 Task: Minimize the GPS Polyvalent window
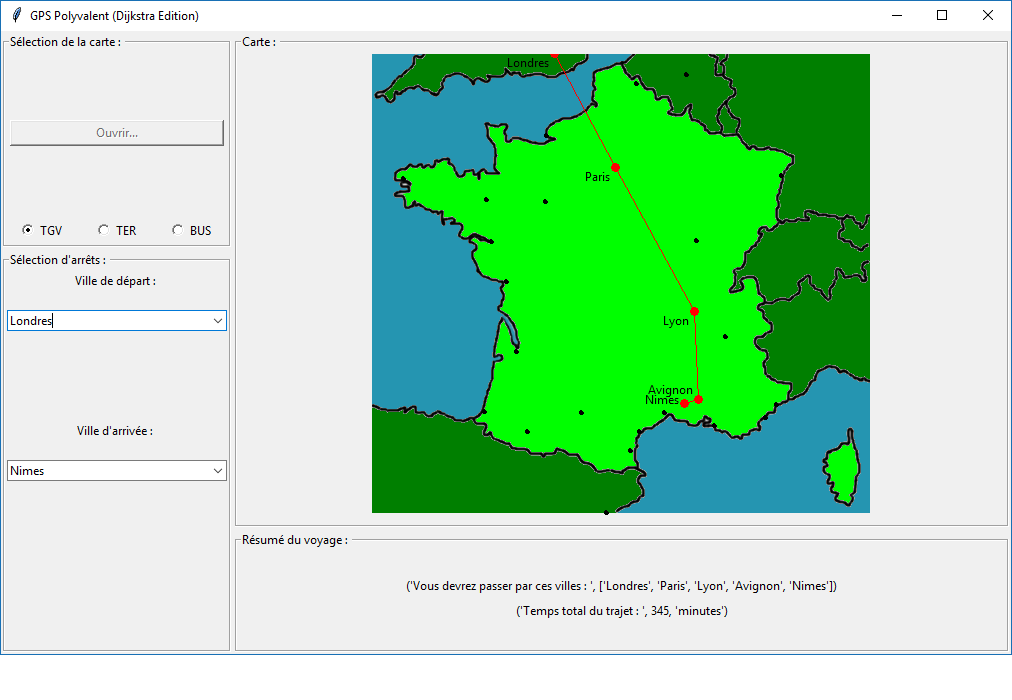click(896, 15)
